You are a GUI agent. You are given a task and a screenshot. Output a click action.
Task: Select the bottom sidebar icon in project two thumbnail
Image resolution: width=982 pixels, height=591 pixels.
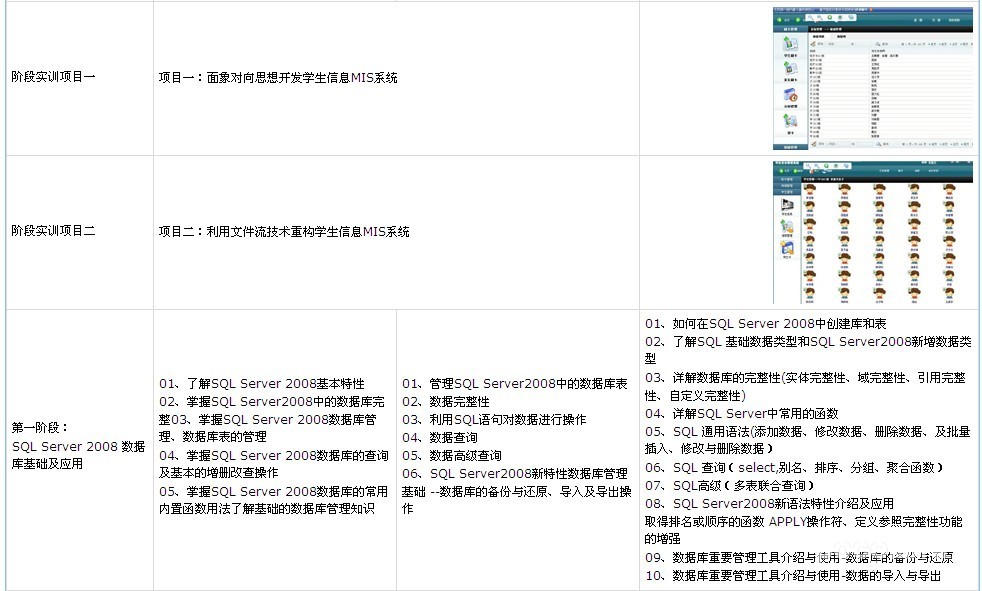coord(787,248)
